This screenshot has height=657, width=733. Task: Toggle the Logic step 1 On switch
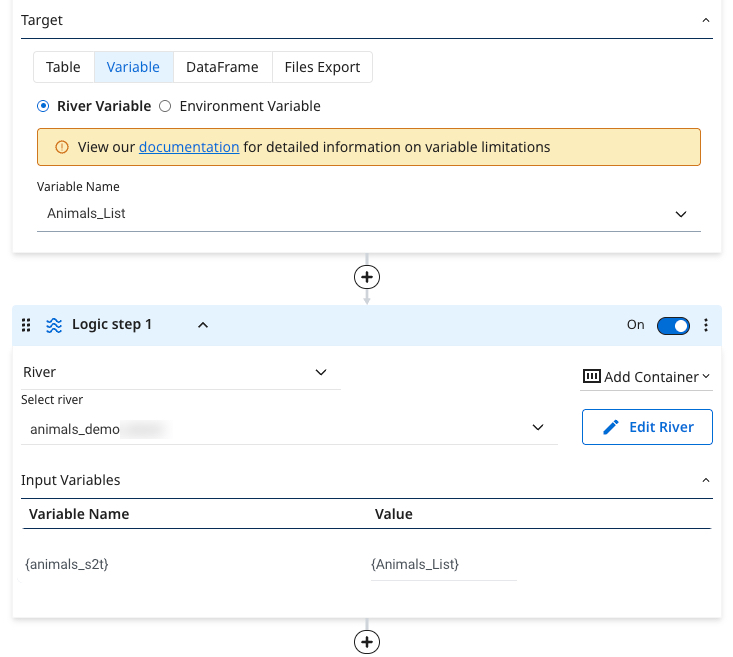tap(672, 325)
